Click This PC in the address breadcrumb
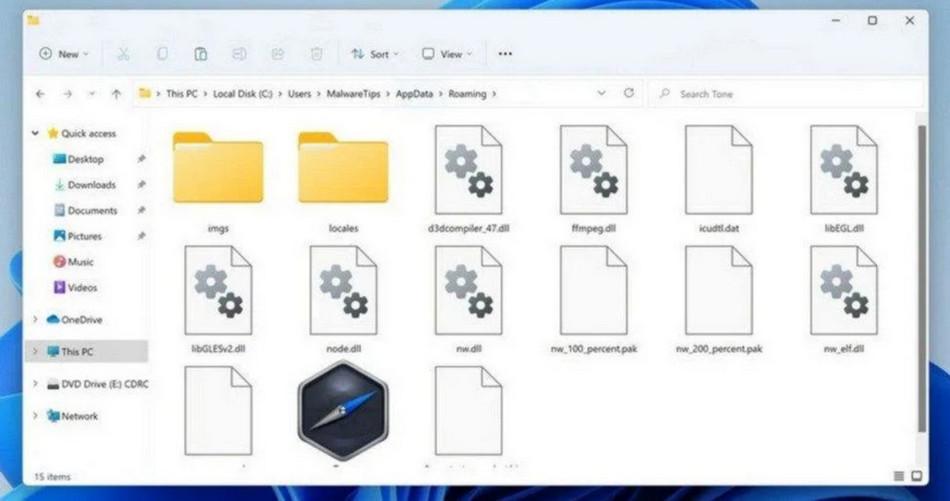Viewport: 950px width, 501px height. [182, 94]
